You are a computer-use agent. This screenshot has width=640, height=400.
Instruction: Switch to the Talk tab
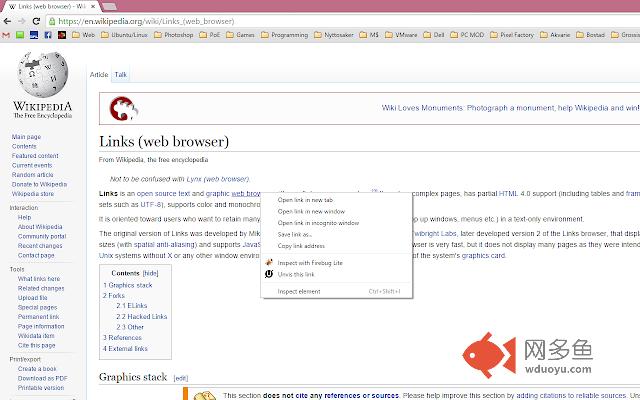tap(120, 75)
